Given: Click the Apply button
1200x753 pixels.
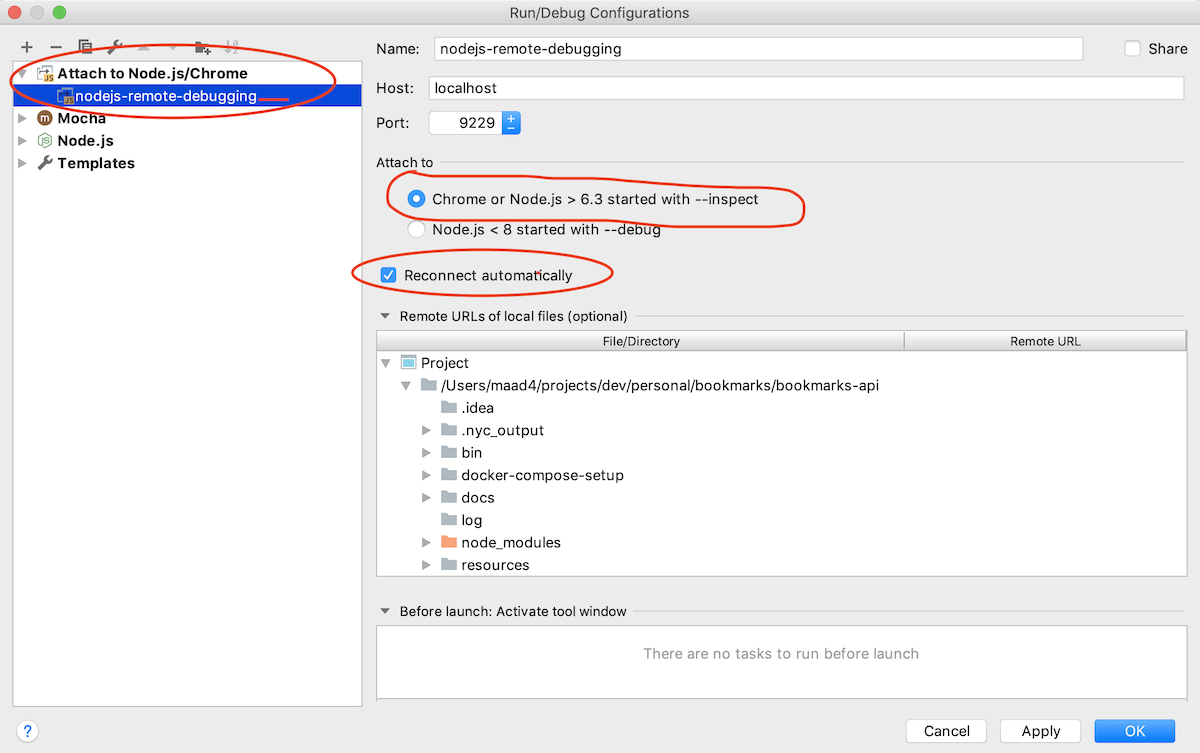Looking at the screenshot, I should (1040, 731).
